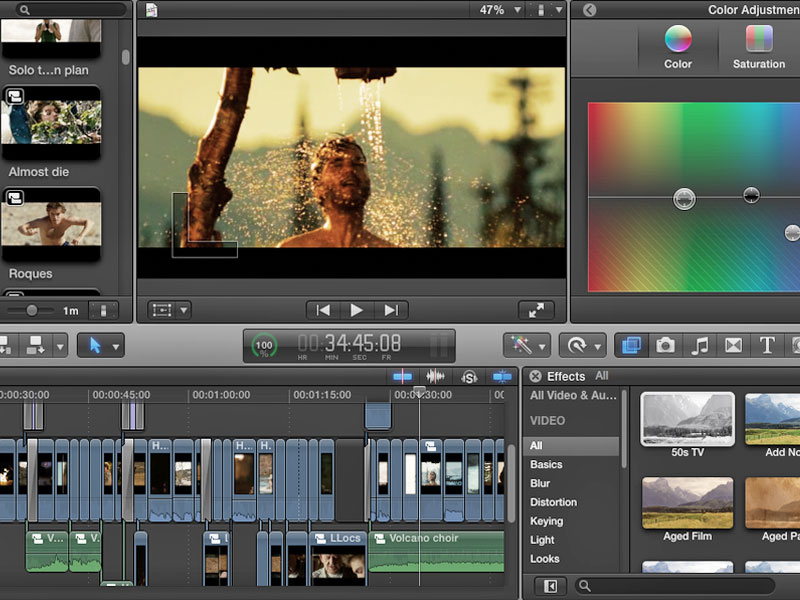
Task: Toggle audio skimming waveform button
Action: click(435, 377)
